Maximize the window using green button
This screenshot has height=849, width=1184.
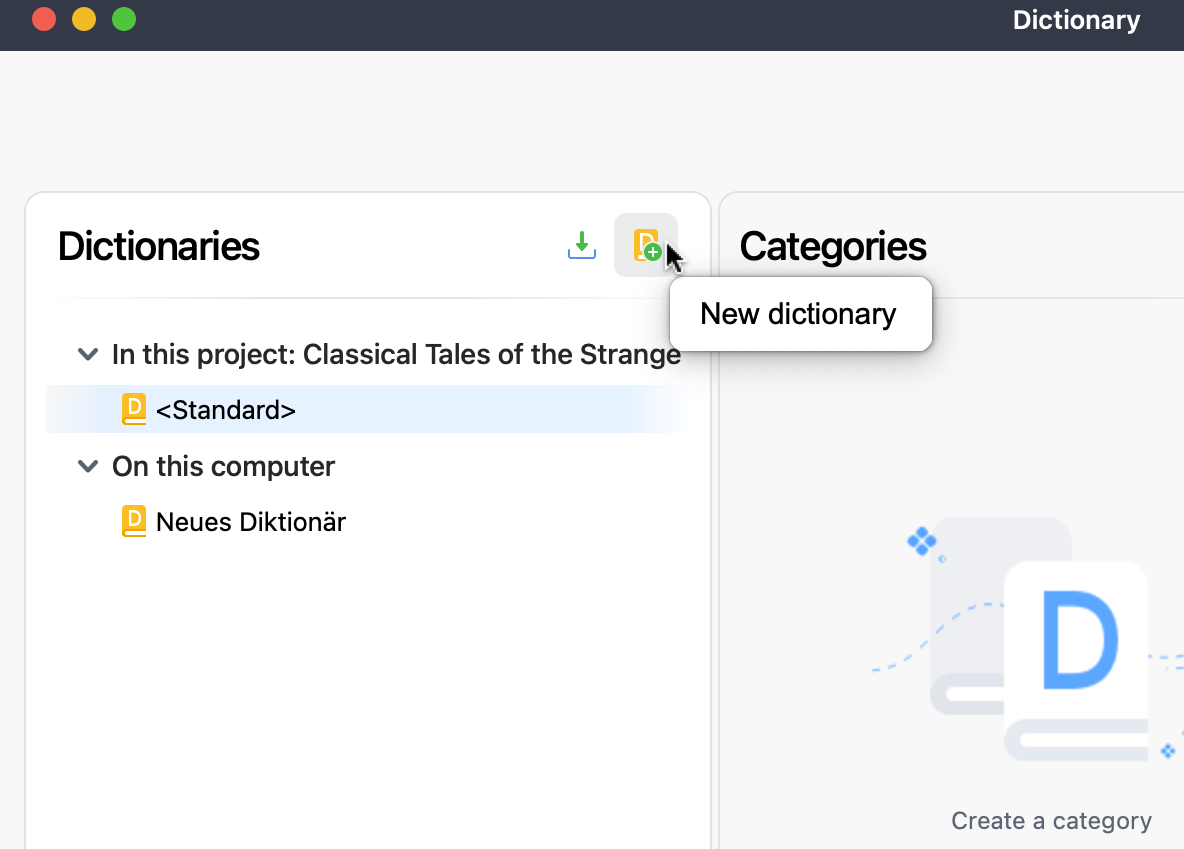(x=124, y=19)
